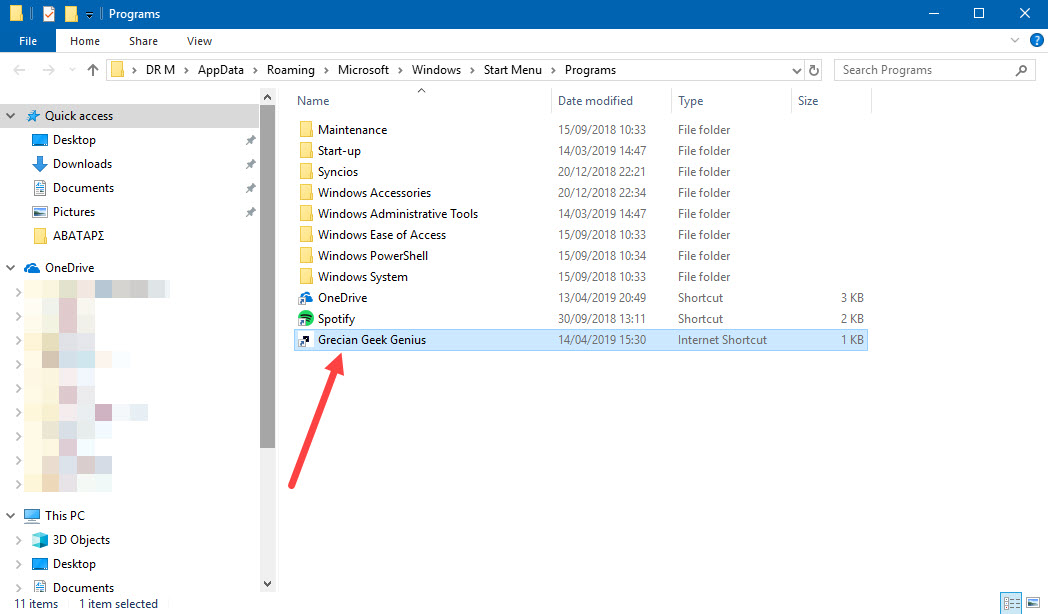The height and width of the screenshot is (614, 1048).
Task: Open the address bar history dropdown
Action: pos(796,69)
